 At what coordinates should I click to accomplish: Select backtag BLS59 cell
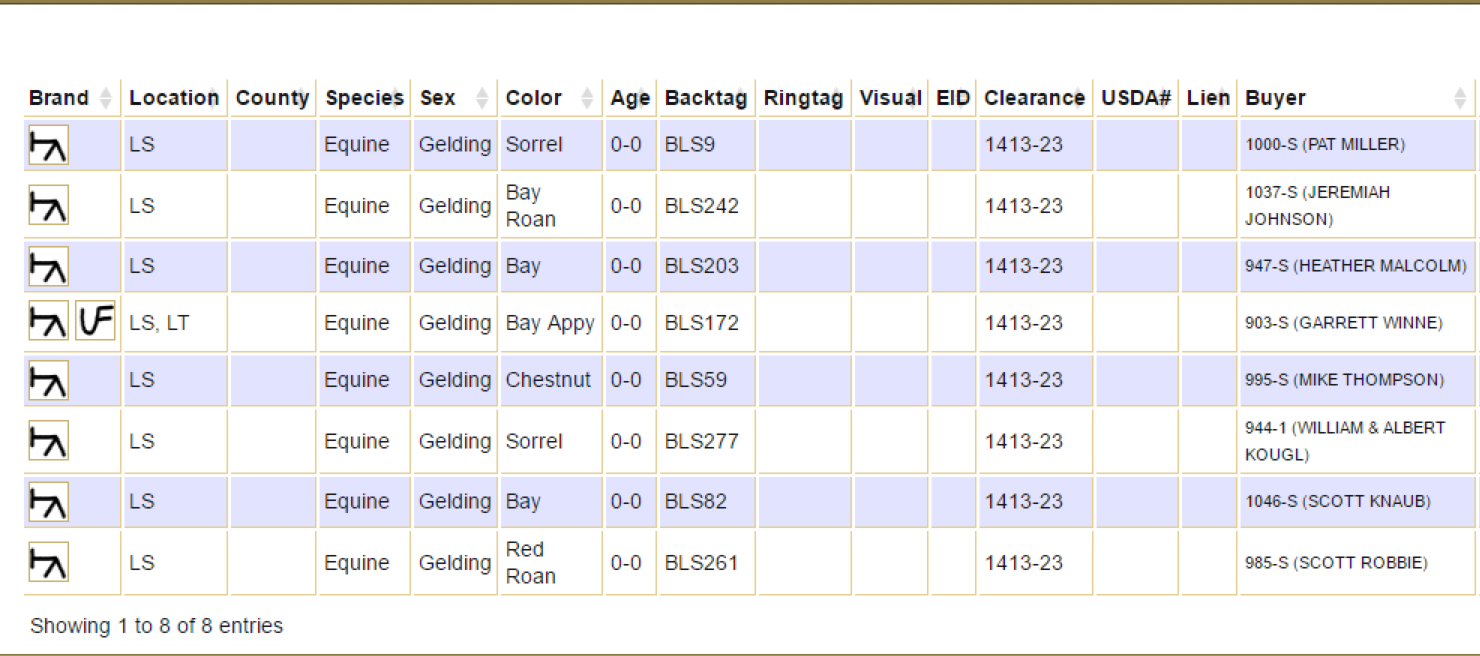click(x=707, y=380)
